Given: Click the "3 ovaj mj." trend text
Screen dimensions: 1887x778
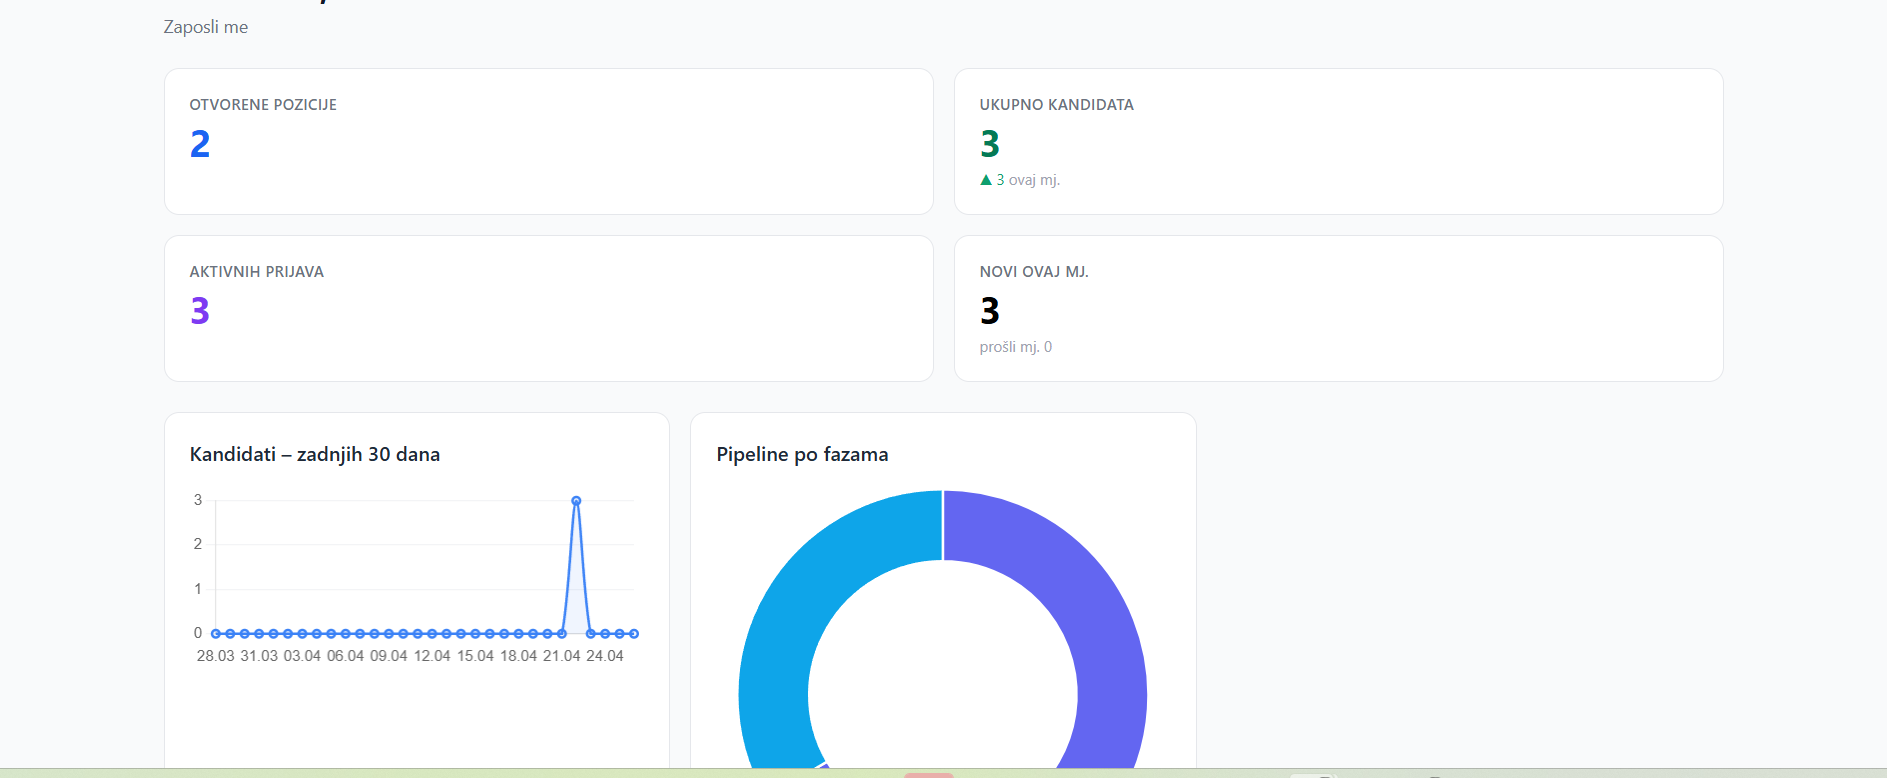Looking at the screenshot, I should [1028, 180].
